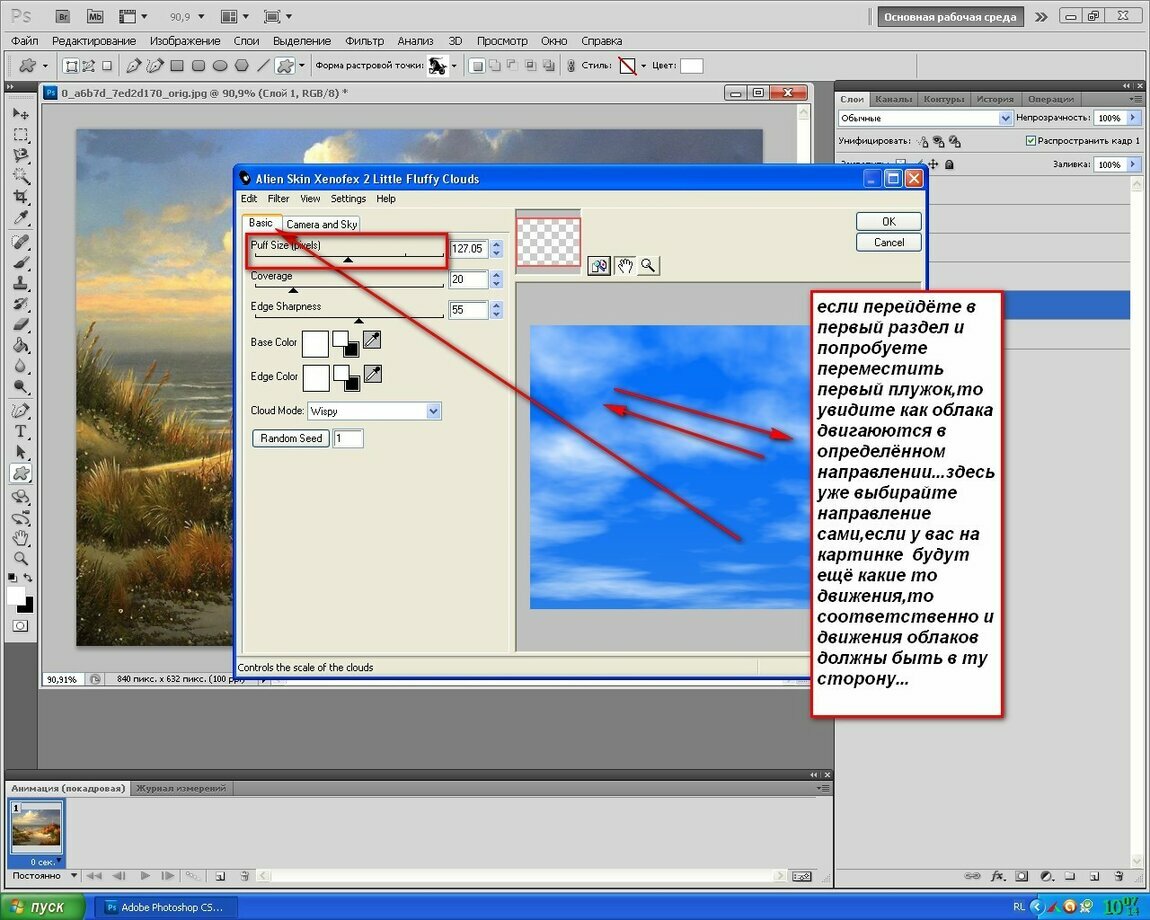Switch to Camera and Sky tab
Image resolution: width=1150 pixels, height=920 pixels.
pyautogui.click(x=321, y=224)
